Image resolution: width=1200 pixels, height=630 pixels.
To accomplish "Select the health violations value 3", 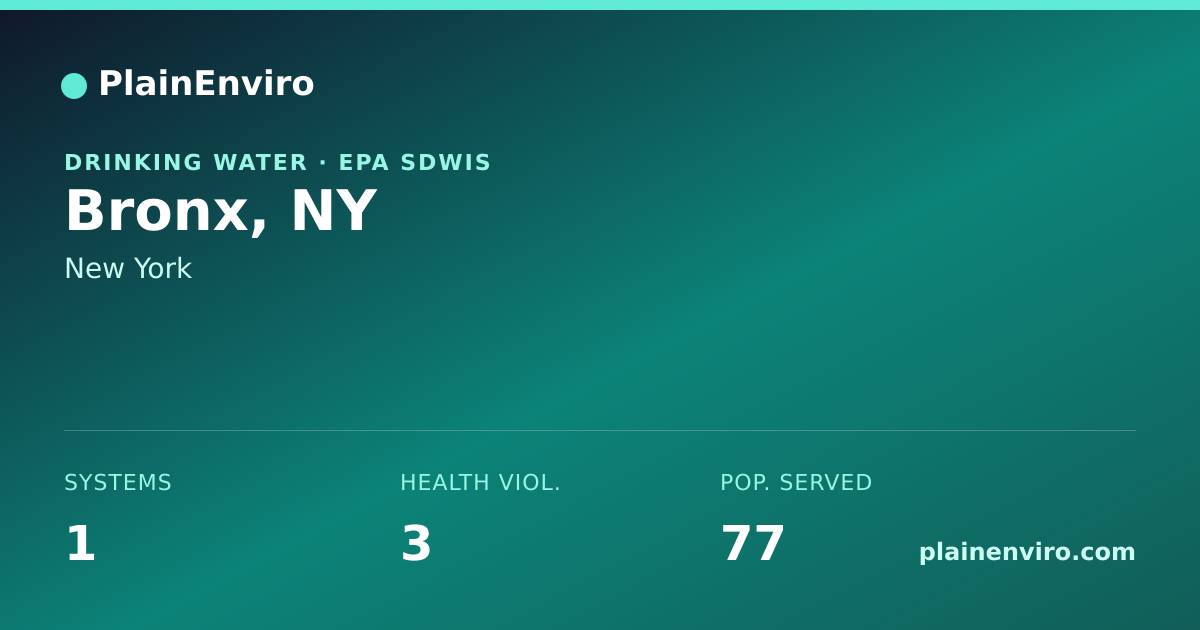I will point(416,544).
